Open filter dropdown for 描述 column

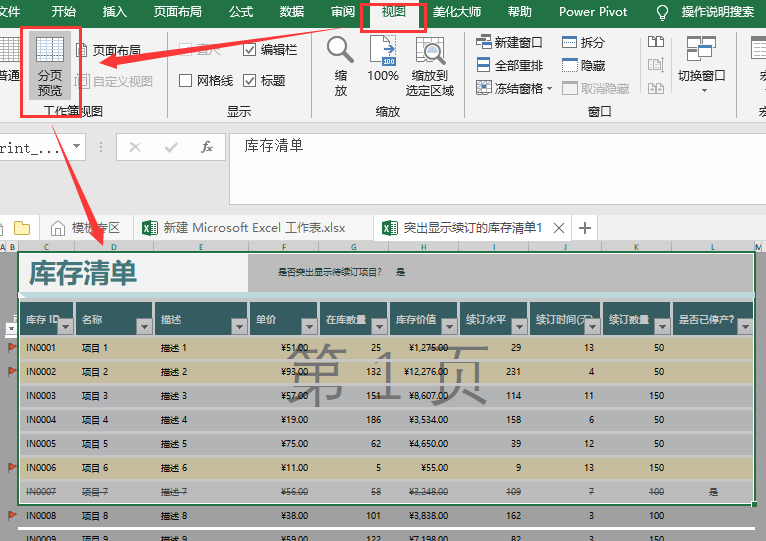(x=239, y=326)
